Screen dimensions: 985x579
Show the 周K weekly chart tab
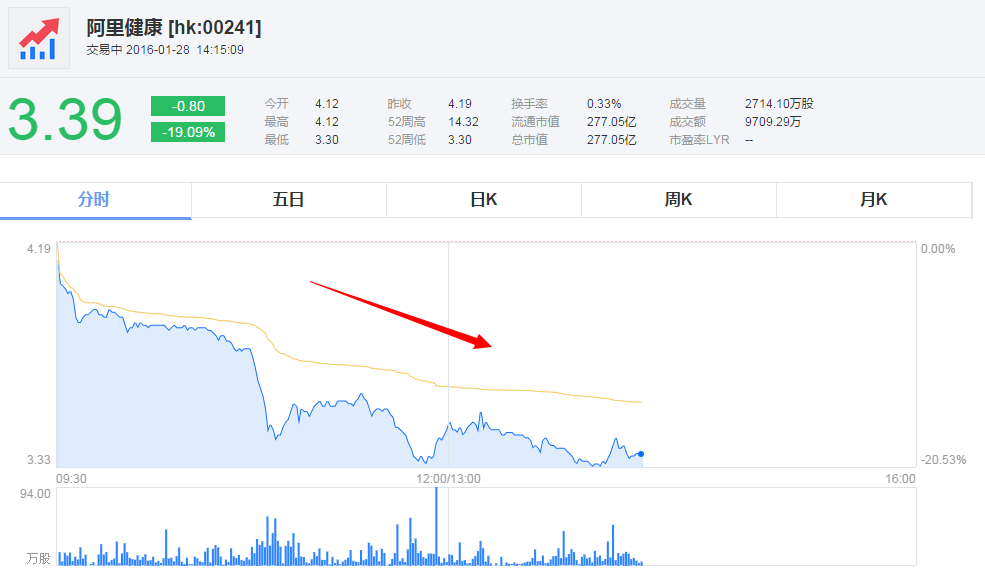coord(678,200)
